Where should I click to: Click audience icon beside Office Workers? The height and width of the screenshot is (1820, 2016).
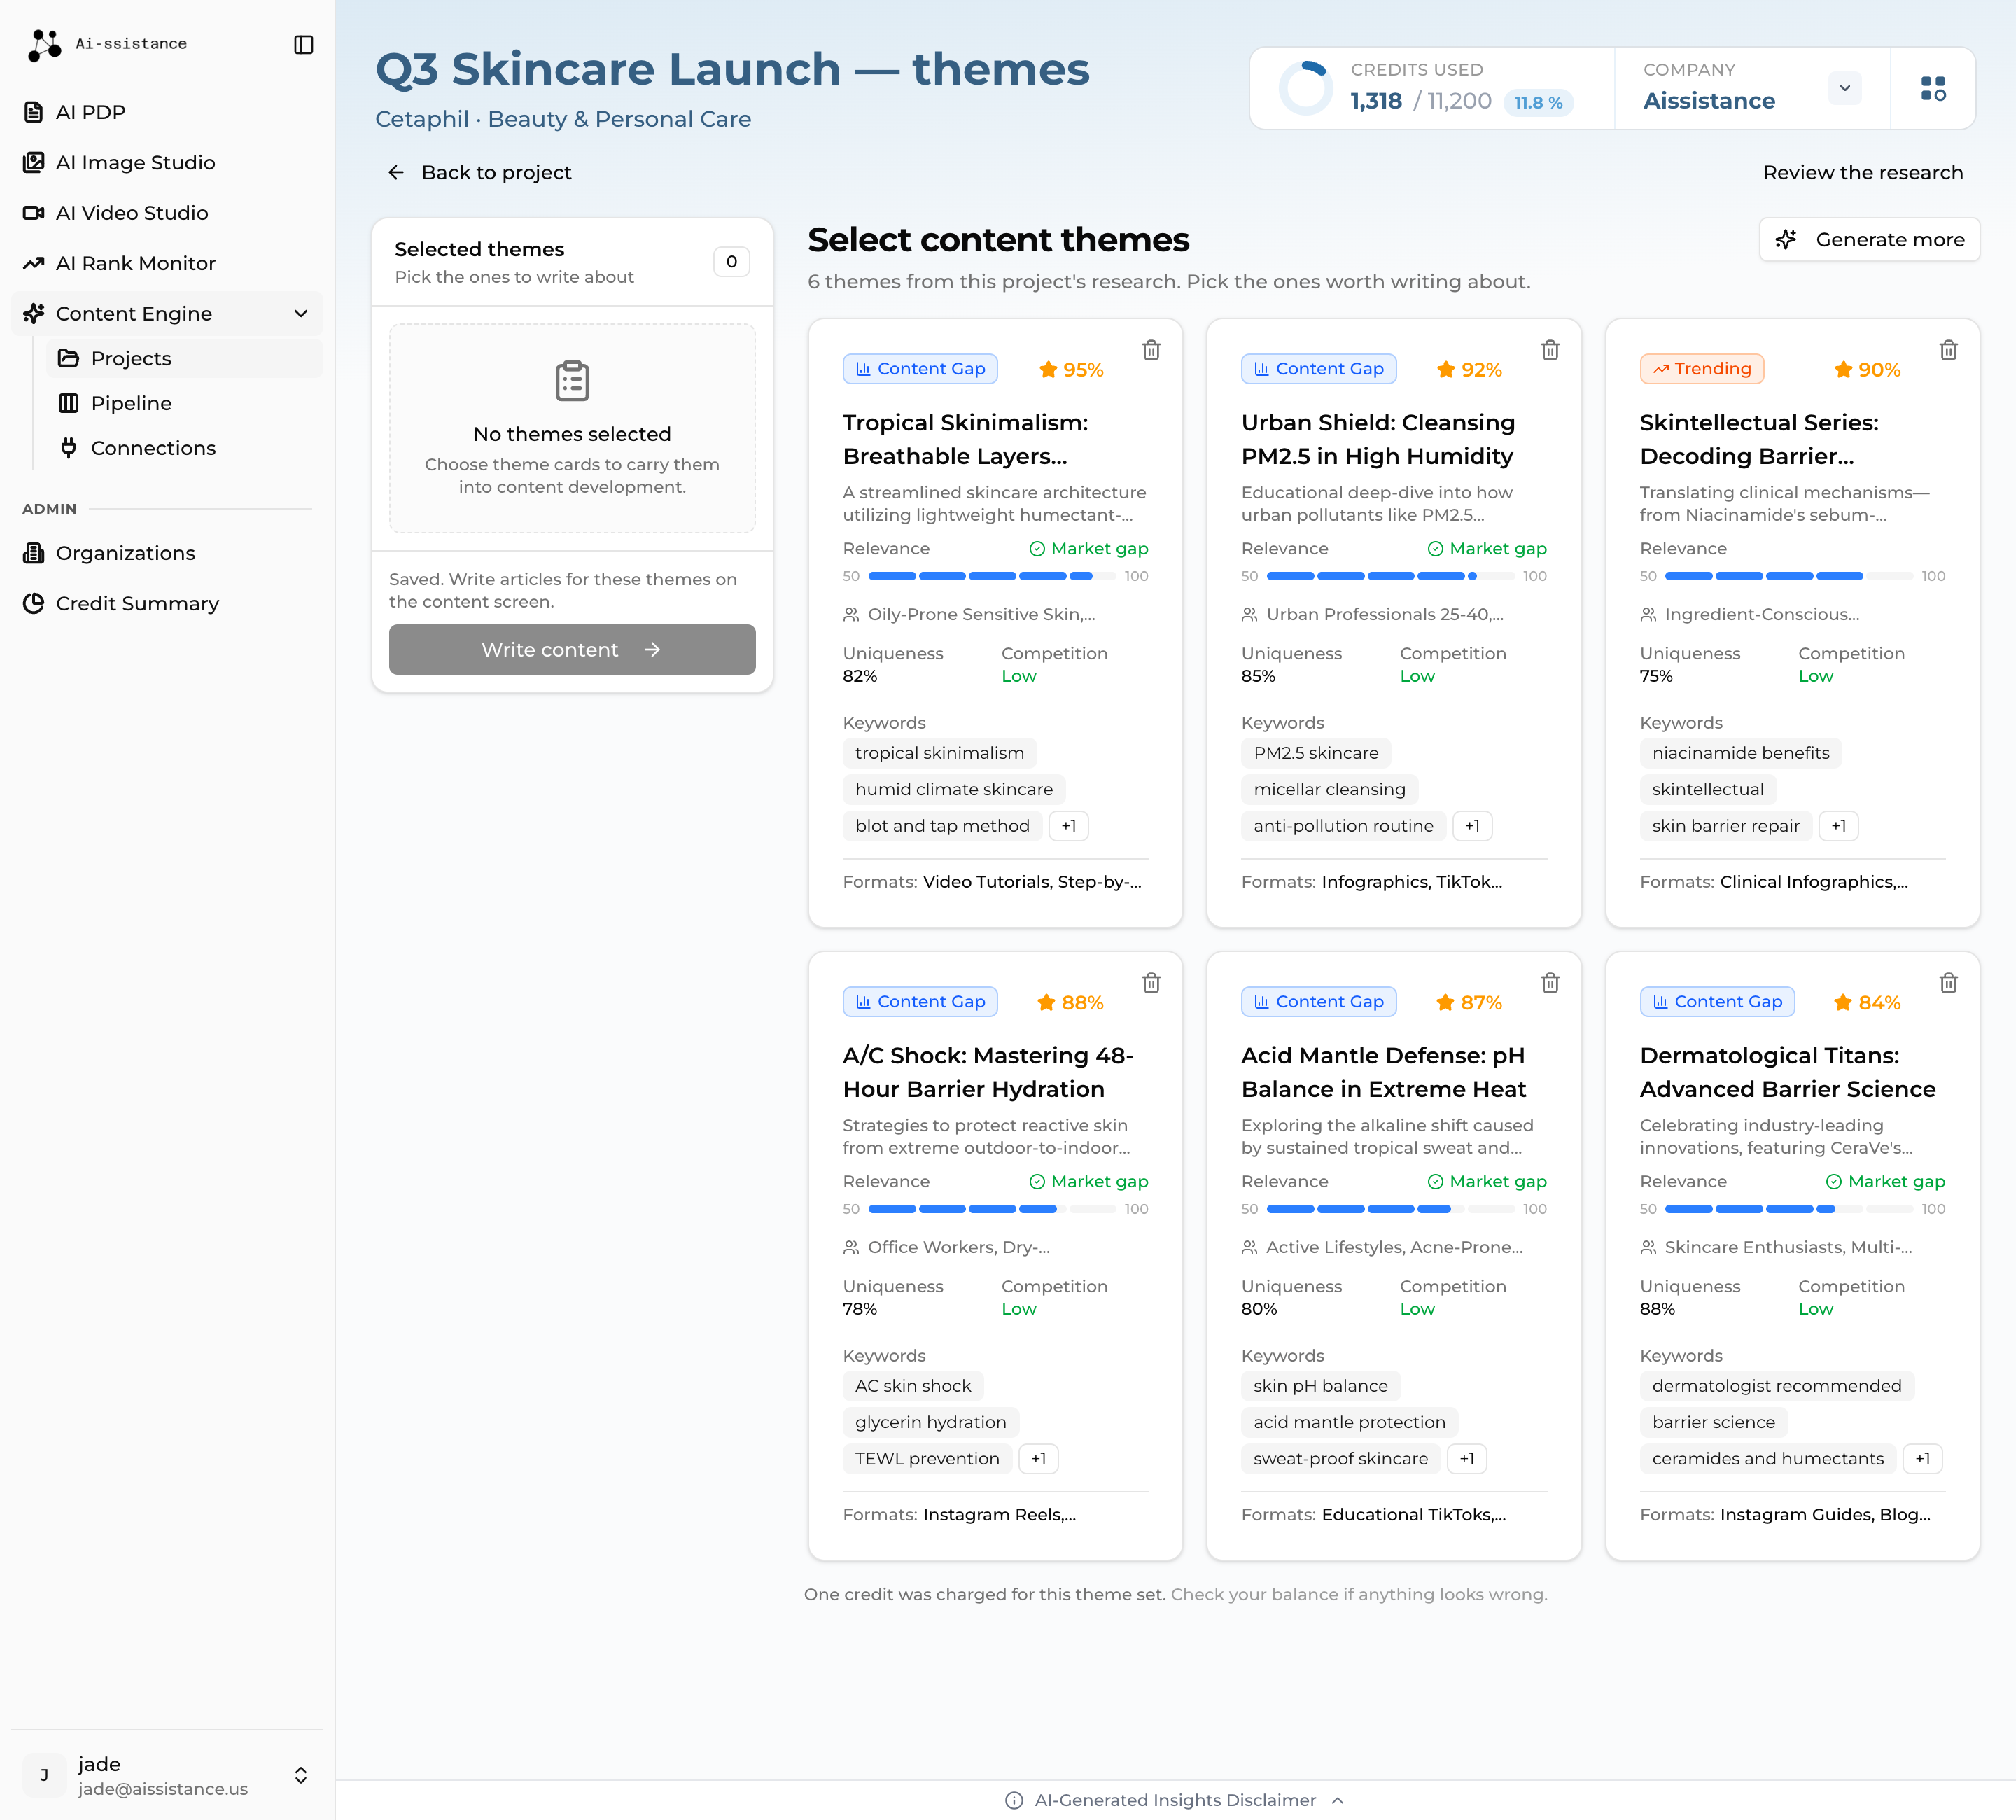pos(851,1248)
